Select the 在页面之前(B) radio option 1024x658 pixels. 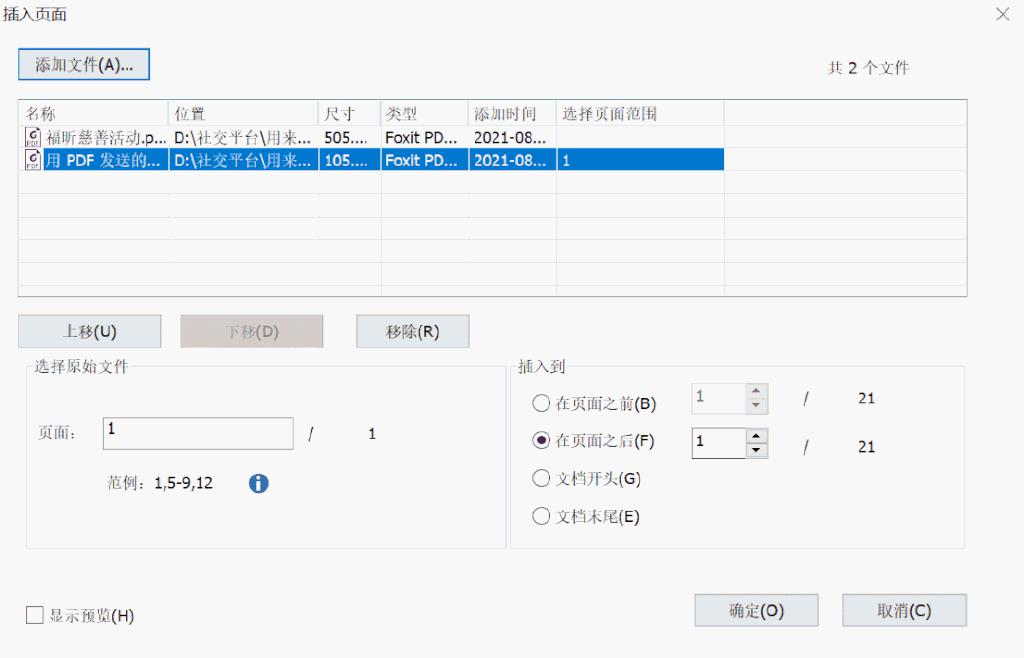pos(541,404)
